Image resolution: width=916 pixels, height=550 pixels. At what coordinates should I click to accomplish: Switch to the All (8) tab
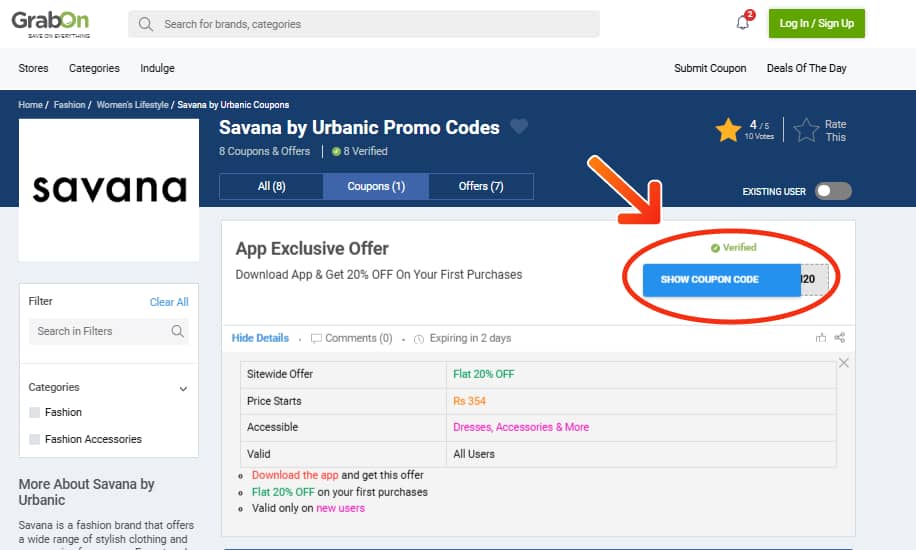pos(271,186)
